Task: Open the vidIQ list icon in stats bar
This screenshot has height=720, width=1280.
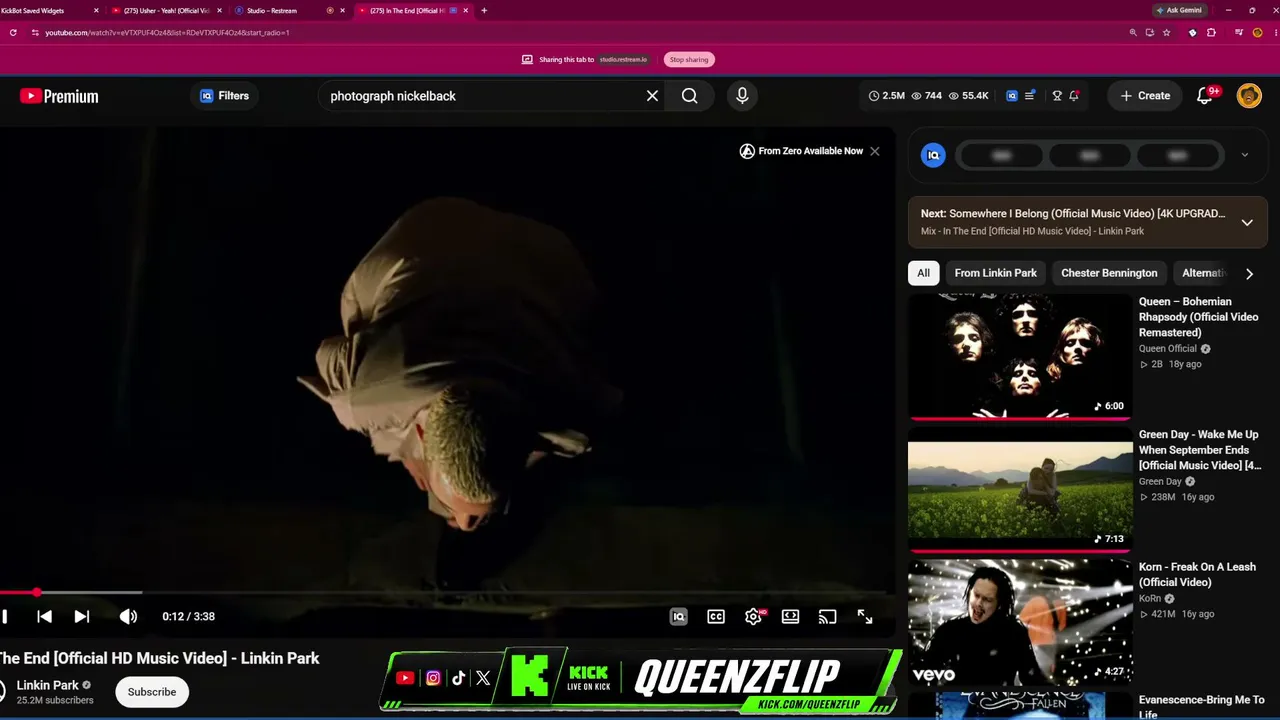Action: tap(1030, 96)
